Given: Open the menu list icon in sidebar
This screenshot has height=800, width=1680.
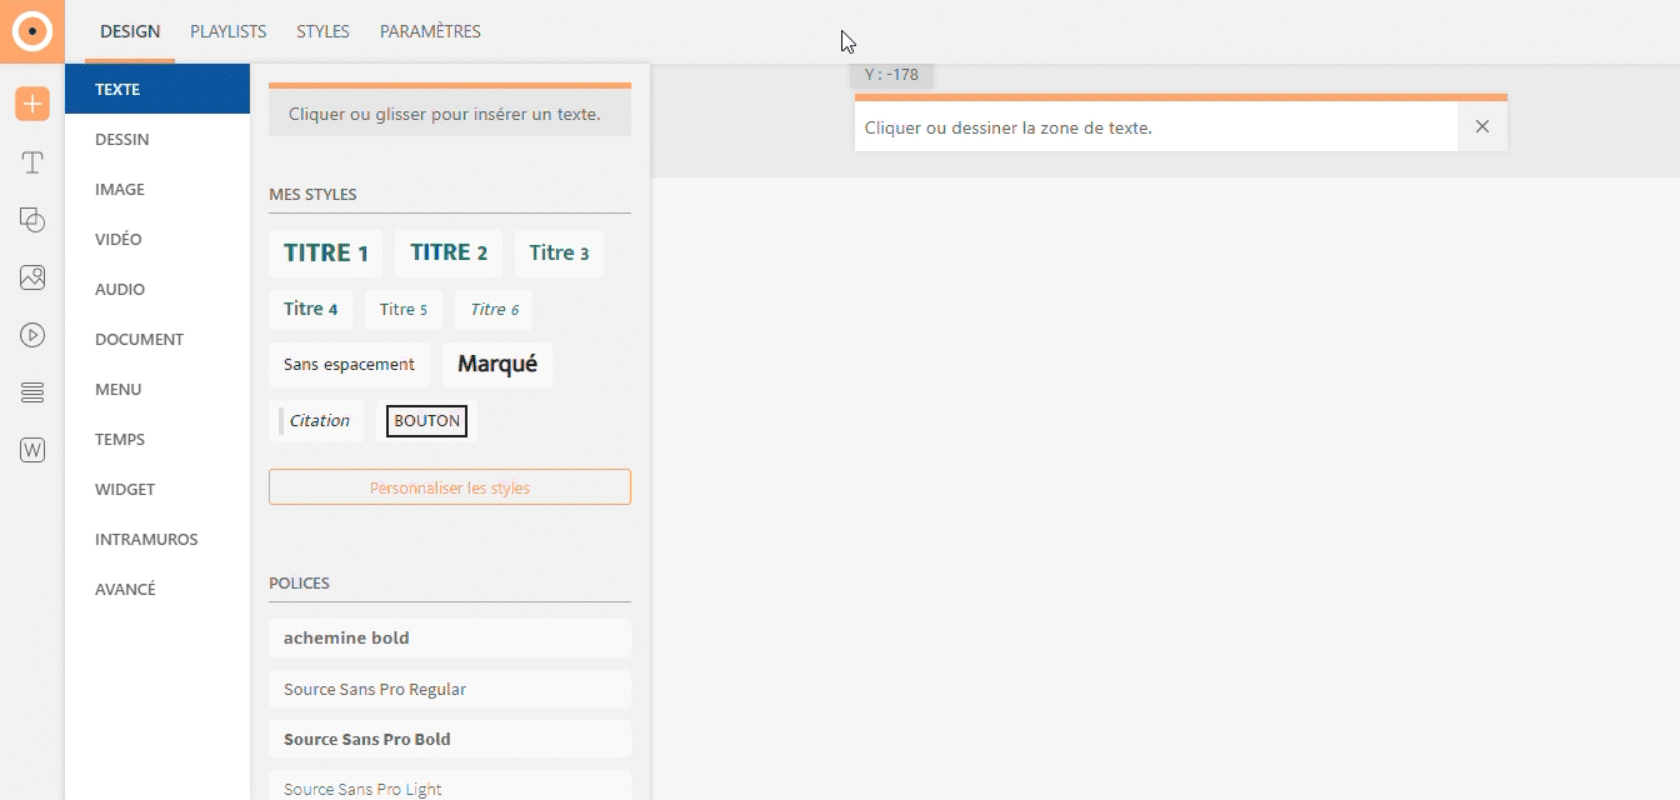Looking at the screenshot, I should pos(32,392).
